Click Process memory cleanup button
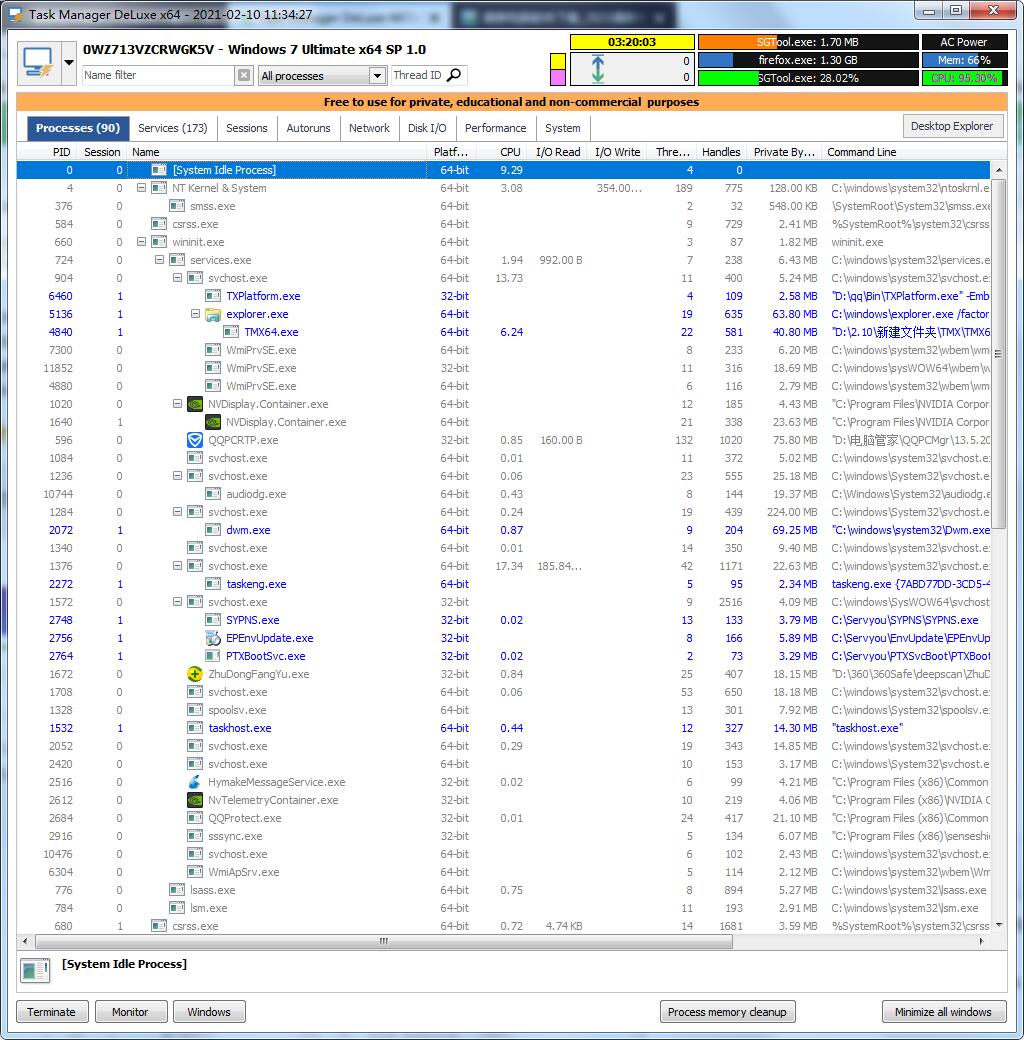The width and height of the screenshot is (1024, 1040). [728, 1012]
